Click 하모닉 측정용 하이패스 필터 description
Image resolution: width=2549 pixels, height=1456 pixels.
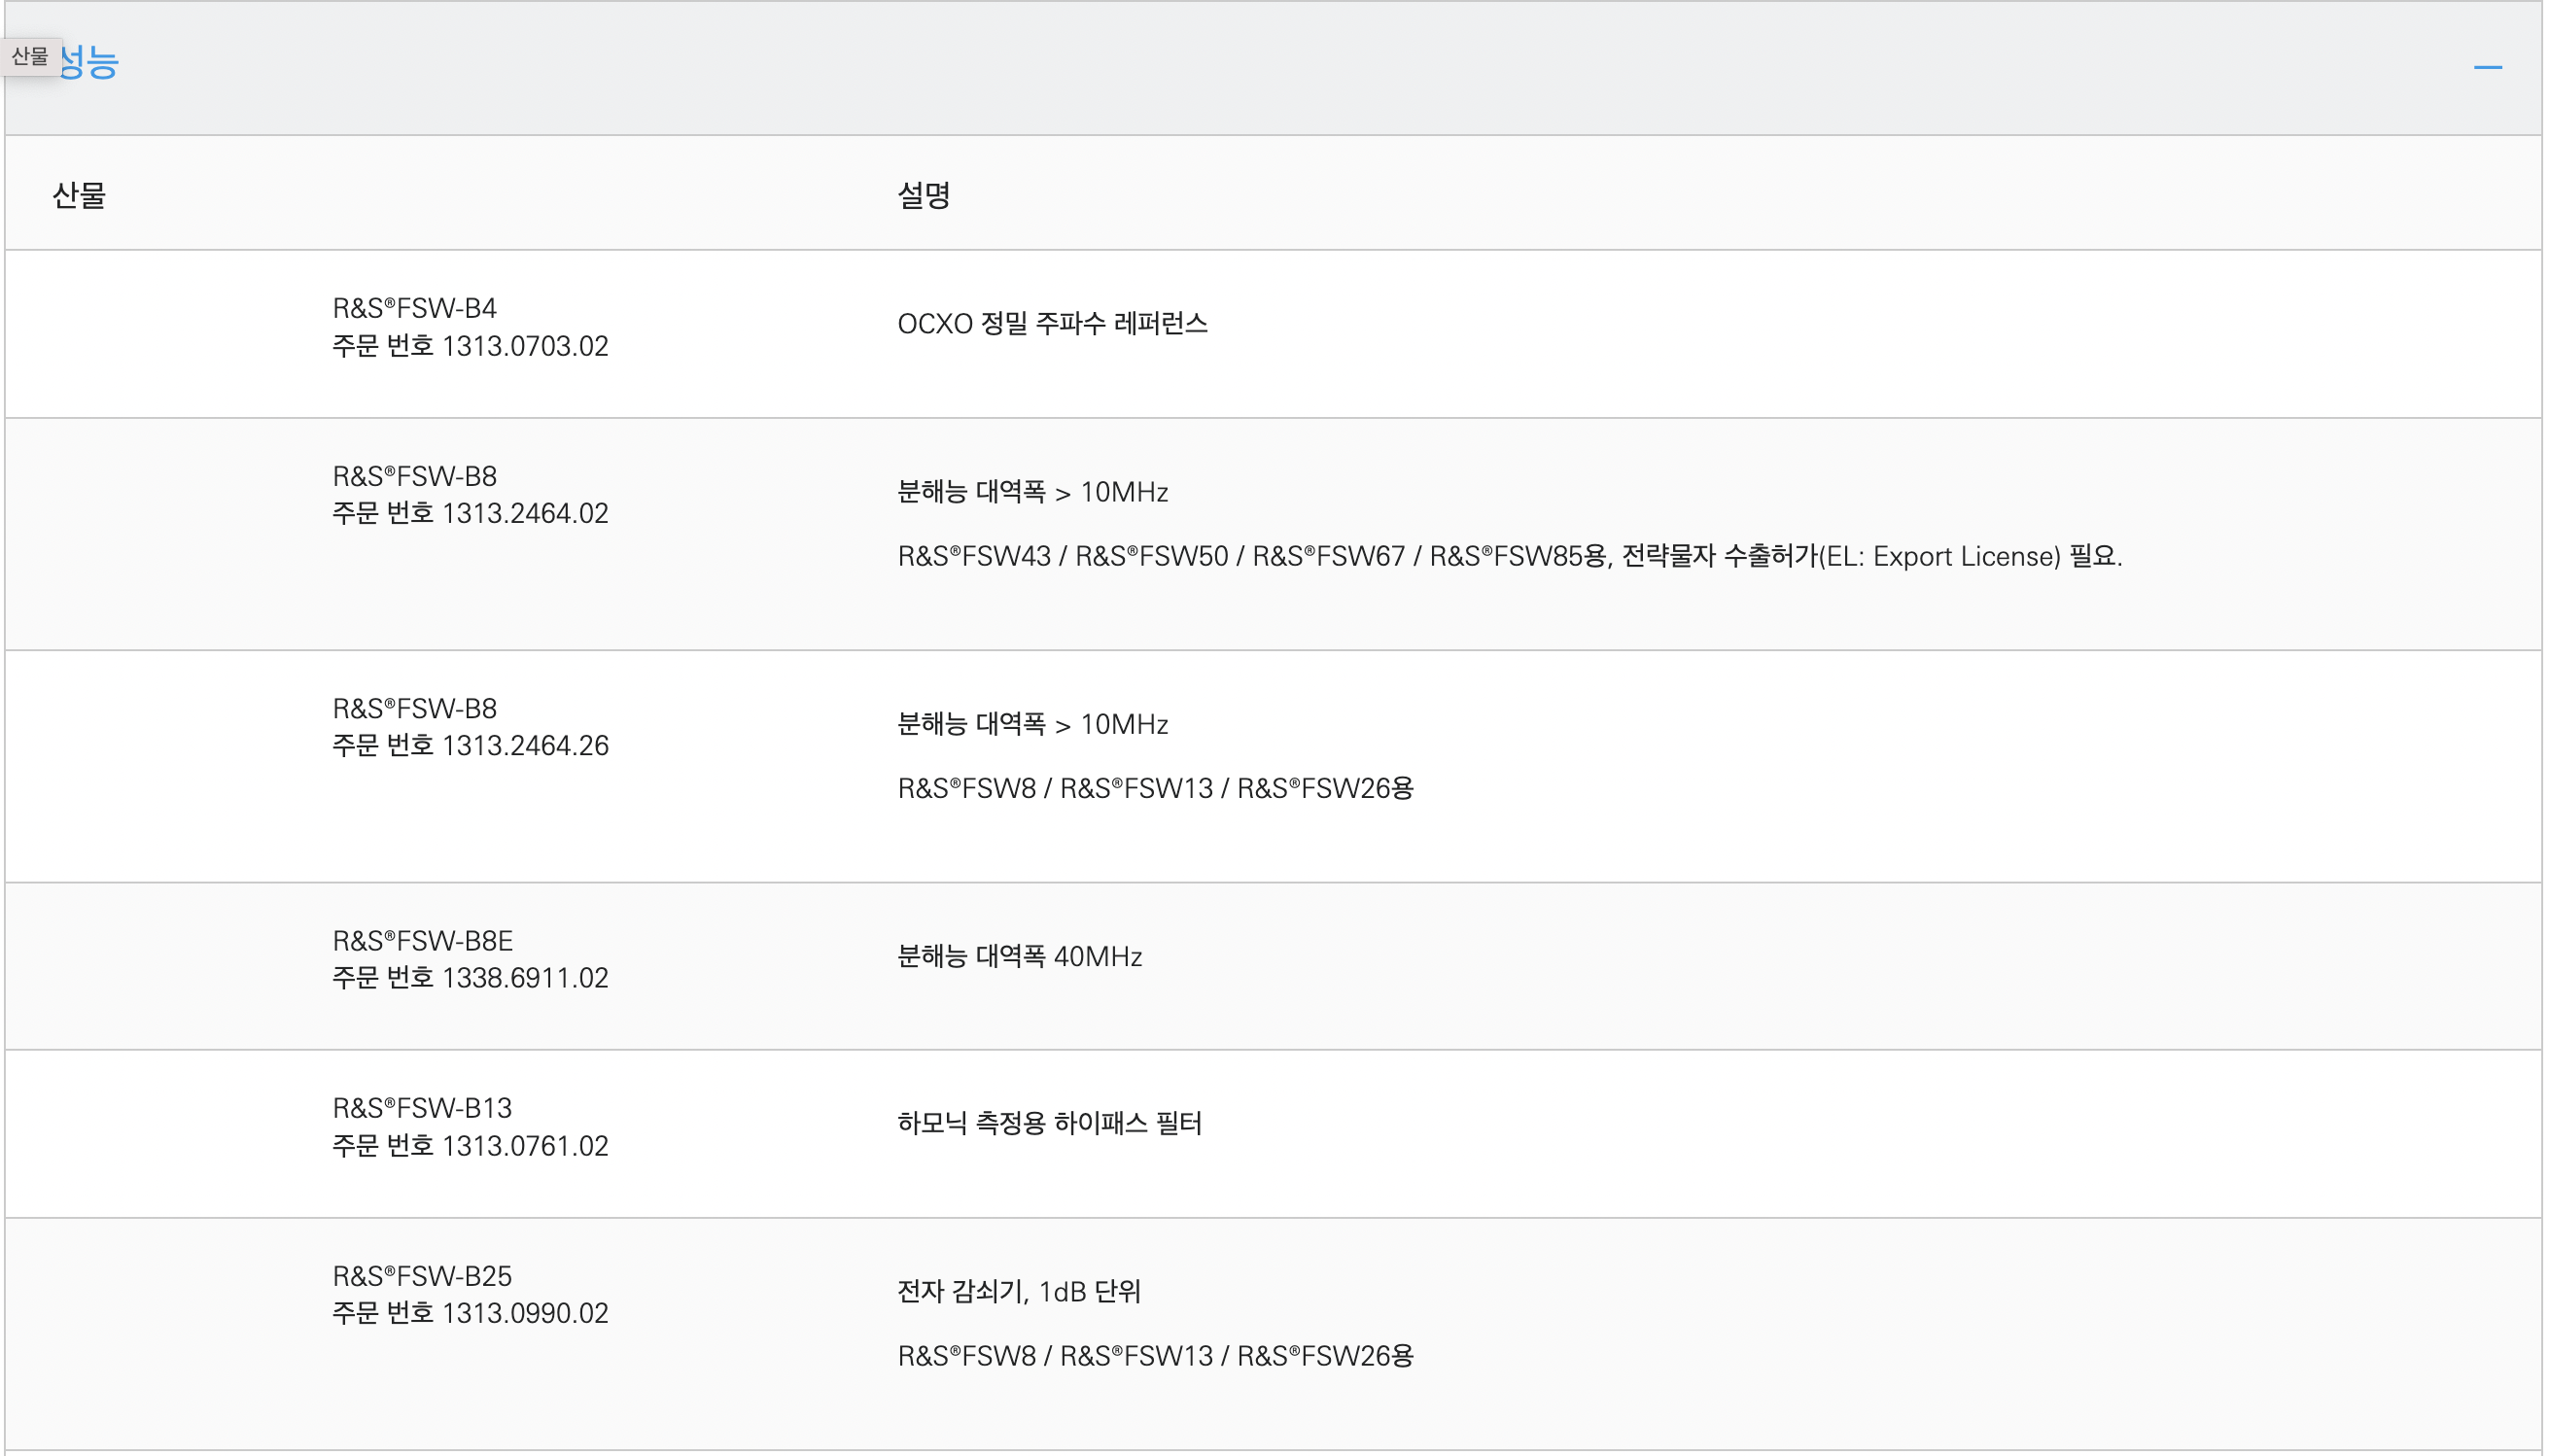click(1049, 1123)
